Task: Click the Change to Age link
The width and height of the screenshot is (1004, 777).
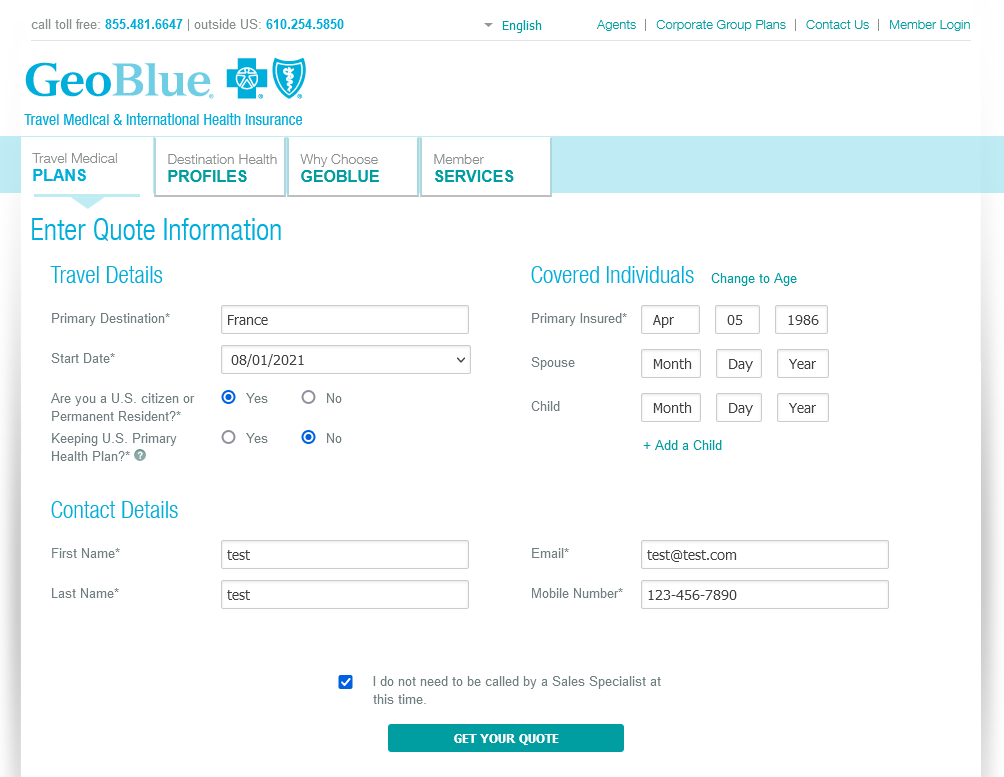Action: click(x=753, y=278)
